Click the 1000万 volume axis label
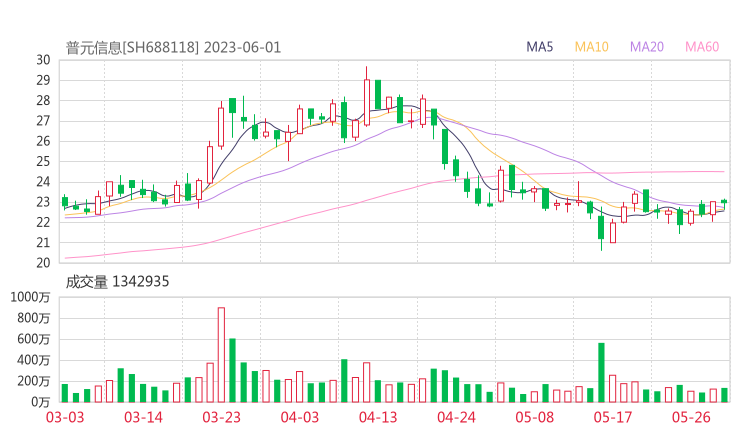Screen dimensions: 740x440 click(x=30, y=297)
